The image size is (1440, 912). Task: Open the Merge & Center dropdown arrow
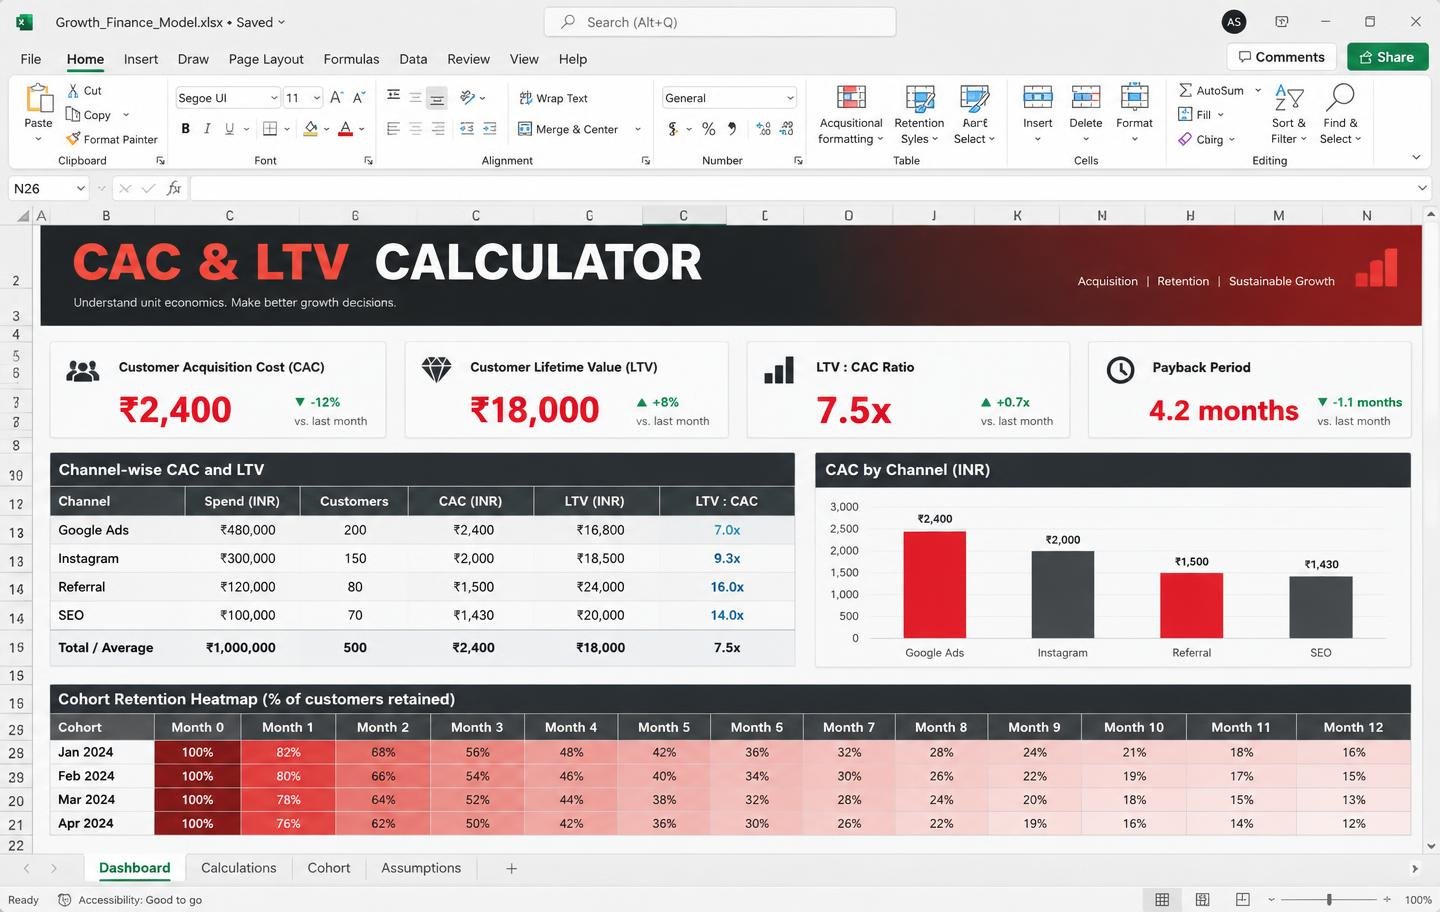tap(638, 129)
